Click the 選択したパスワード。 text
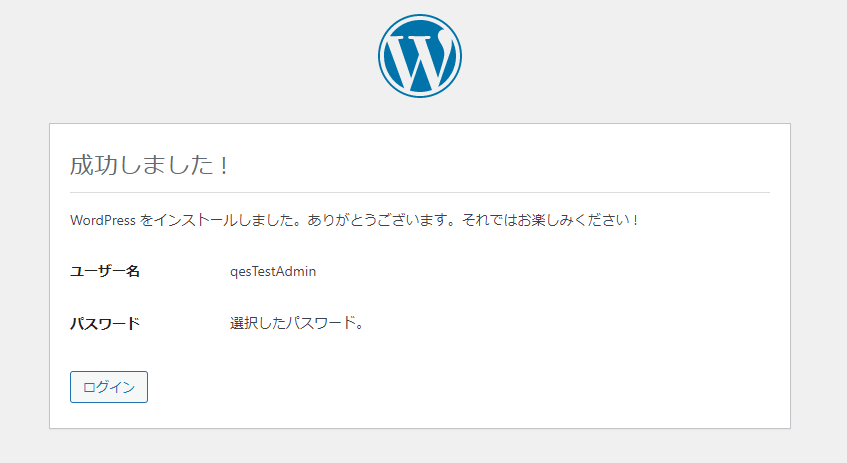847x463 pixels. tap(295, 324)
